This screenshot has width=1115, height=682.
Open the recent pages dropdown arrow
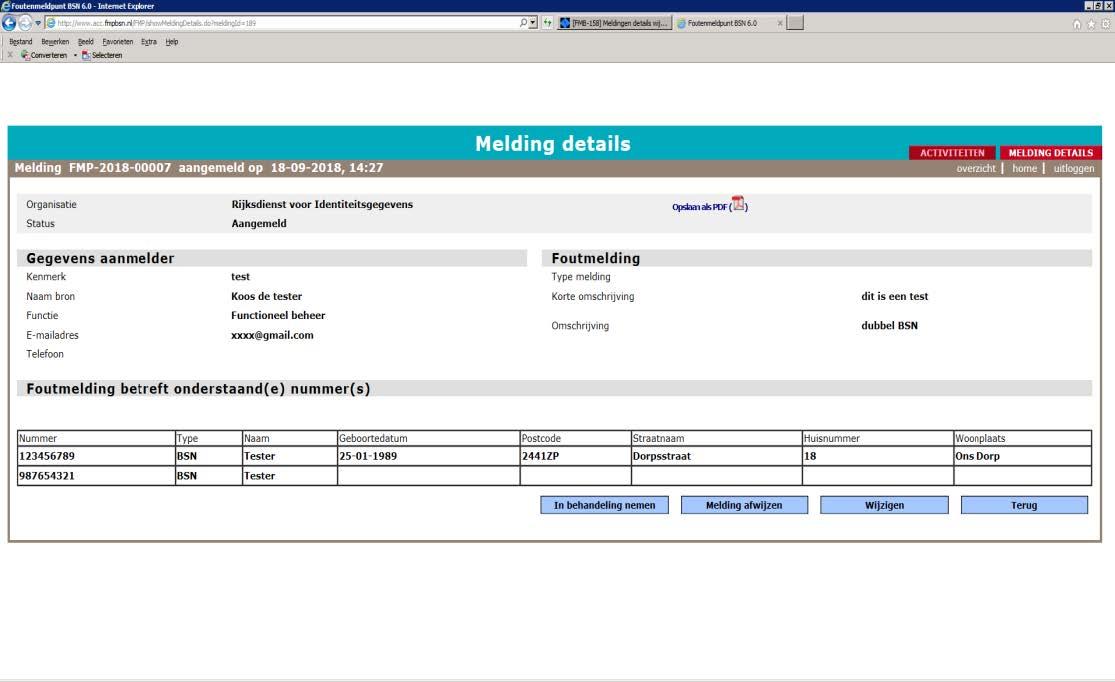coord(38,23)
